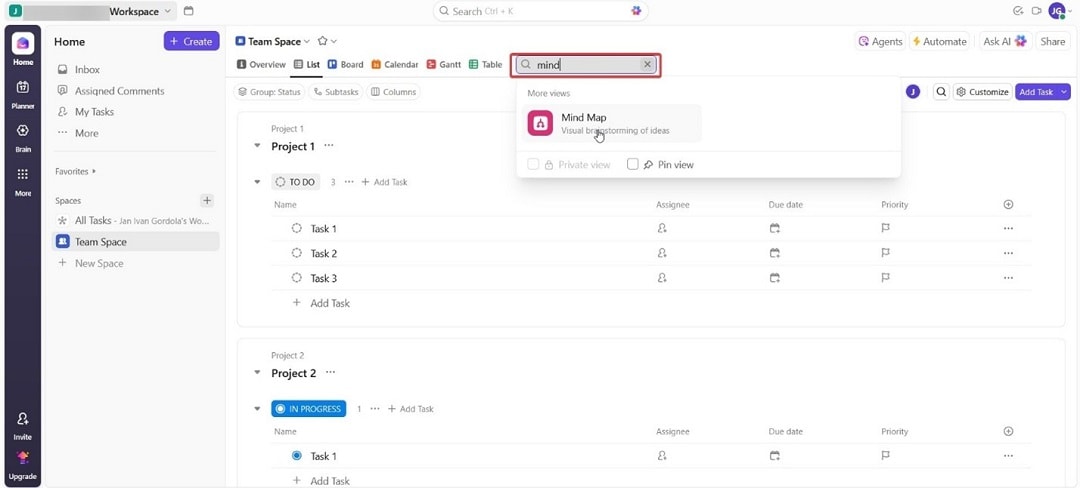Open Brain in the left rail
This screenshot has height=488, width=1080.
tap(23, 130)
